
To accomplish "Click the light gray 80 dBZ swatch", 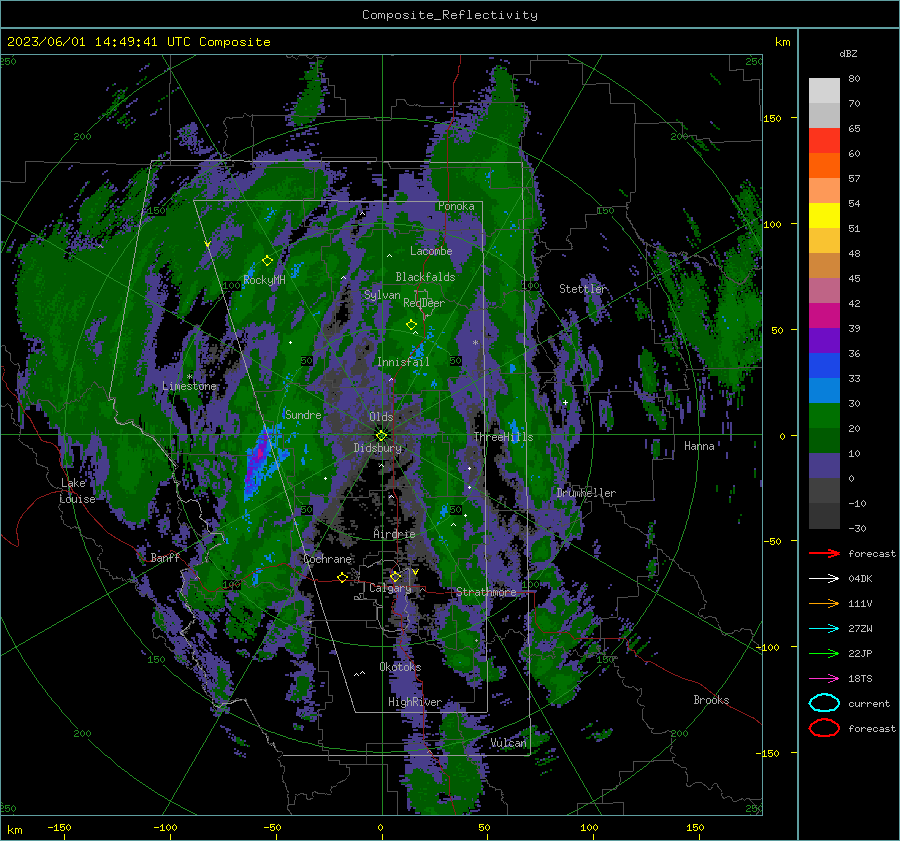I will [x=824, y=91].
